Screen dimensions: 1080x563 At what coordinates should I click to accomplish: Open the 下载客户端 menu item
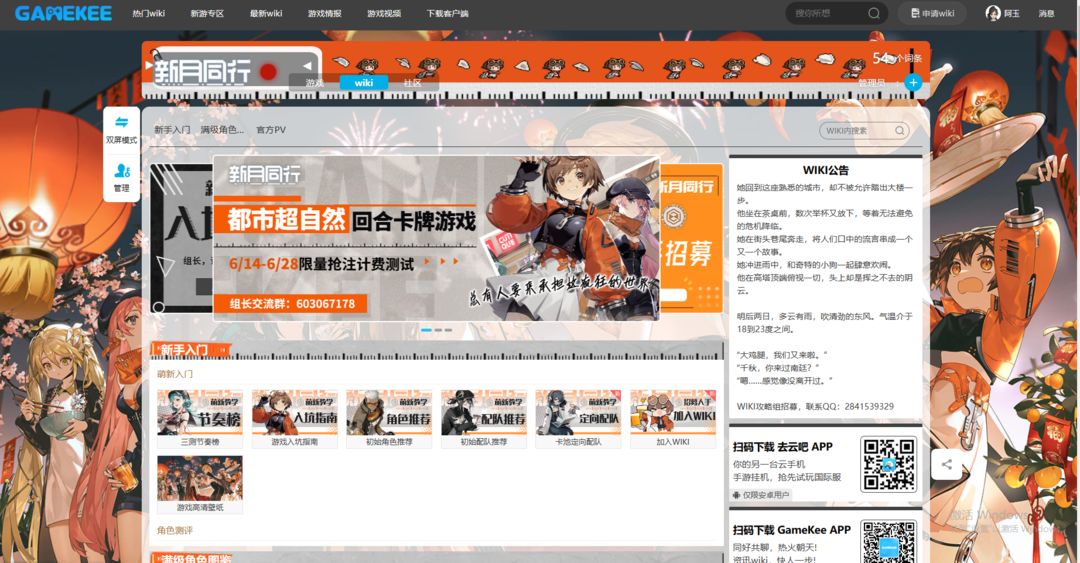tap(447, 13)
